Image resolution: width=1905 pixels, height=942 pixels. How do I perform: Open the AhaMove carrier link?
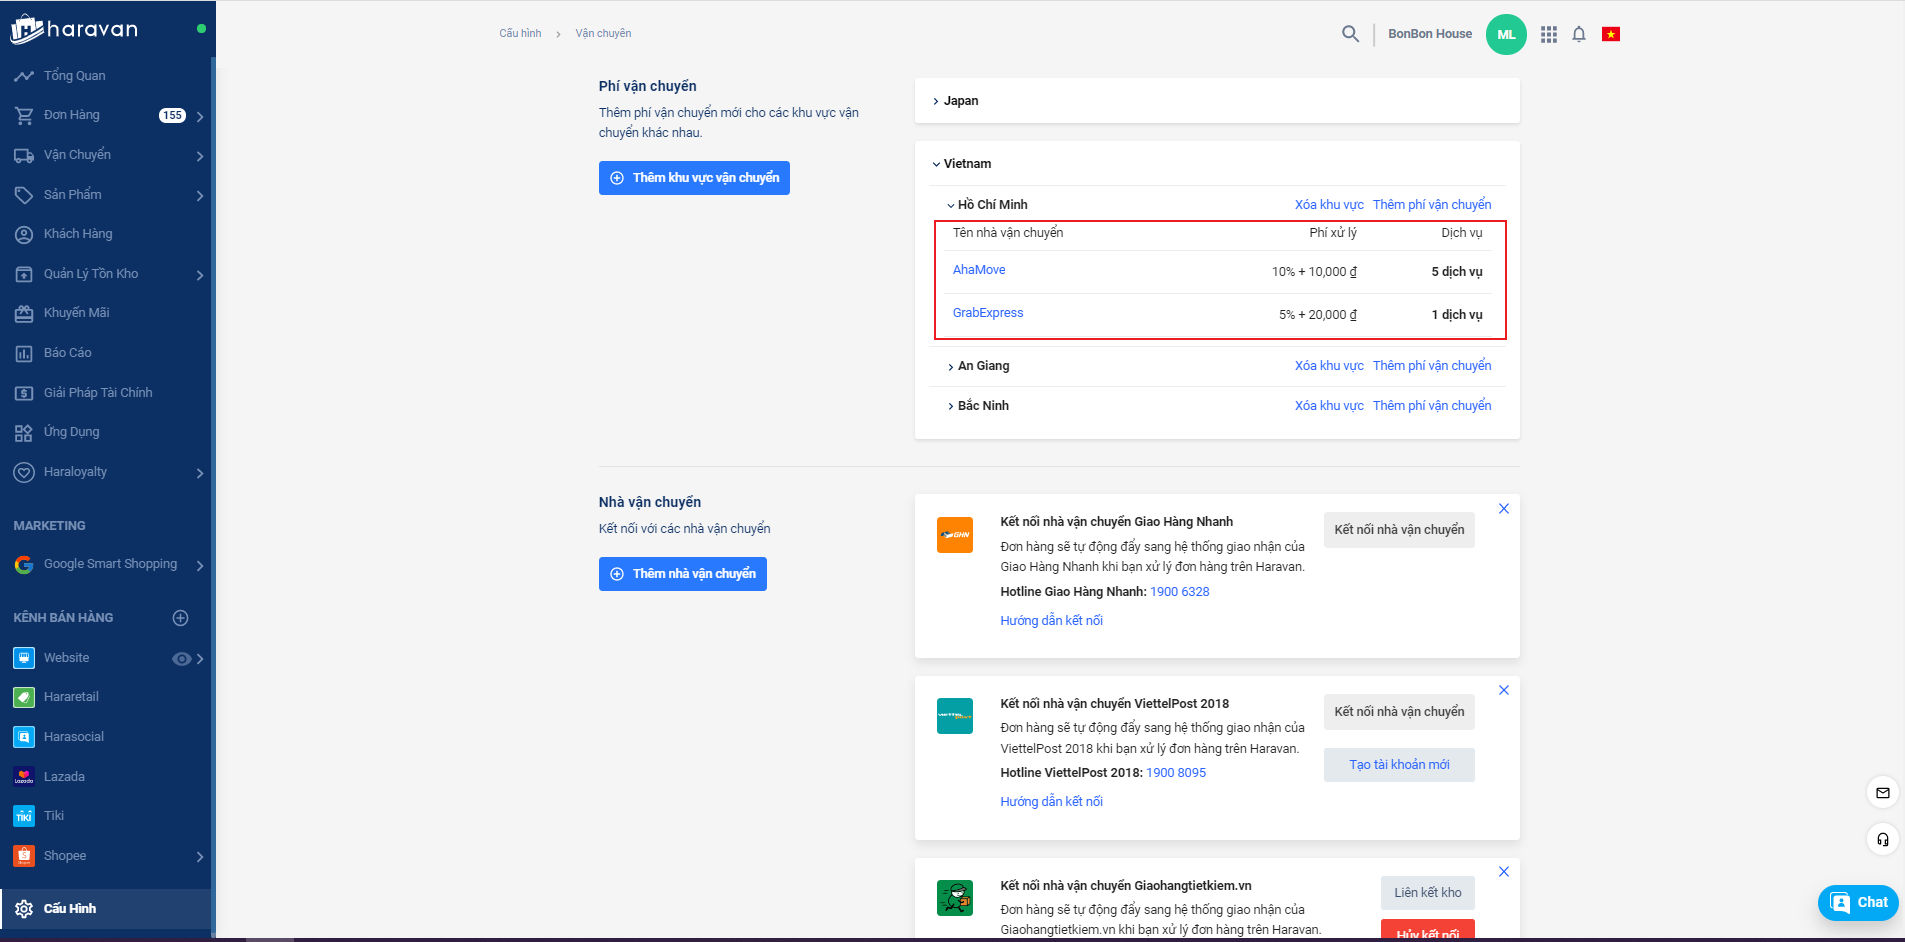pyautogui.click(x=979, y=270)
